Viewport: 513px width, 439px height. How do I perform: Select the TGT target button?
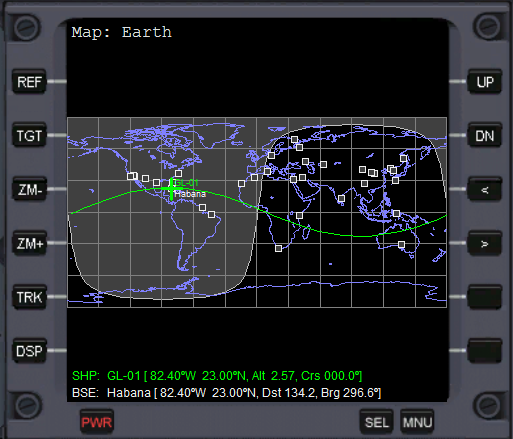click(29, 136)
